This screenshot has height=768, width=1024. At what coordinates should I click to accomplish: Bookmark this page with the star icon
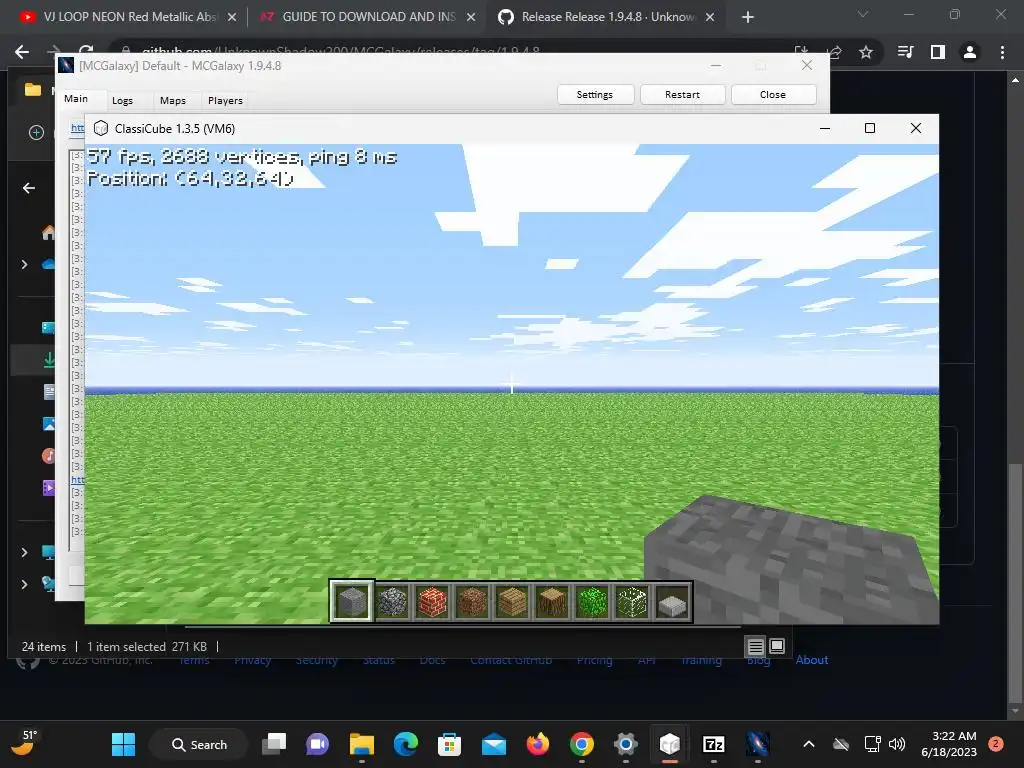[x=866, y=52]
